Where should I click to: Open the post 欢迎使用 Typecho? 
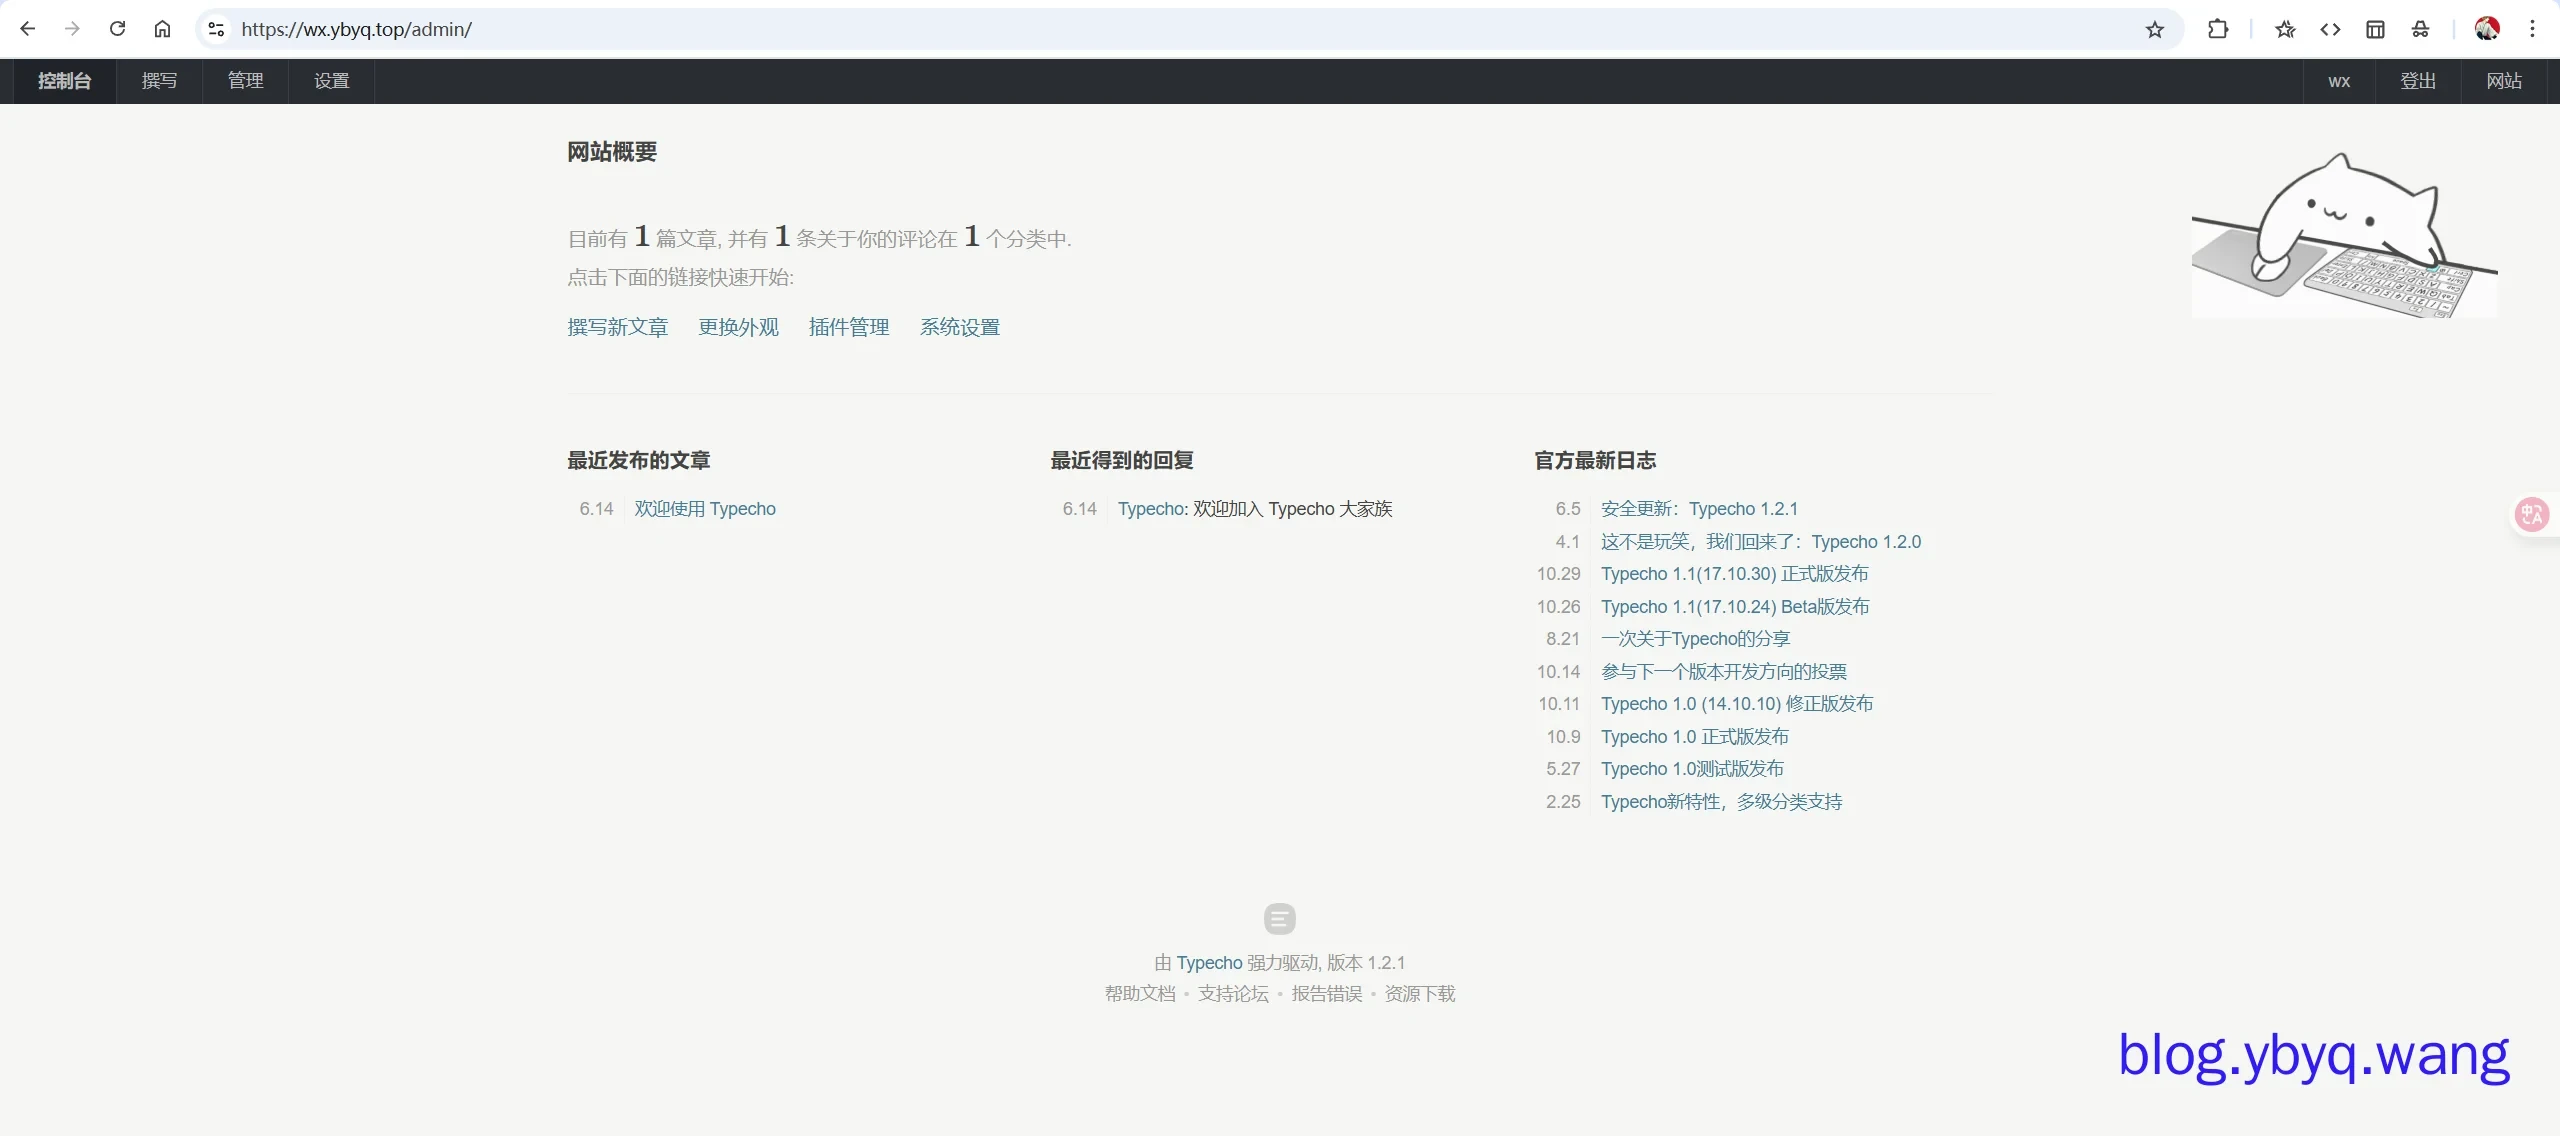point(705,509)
